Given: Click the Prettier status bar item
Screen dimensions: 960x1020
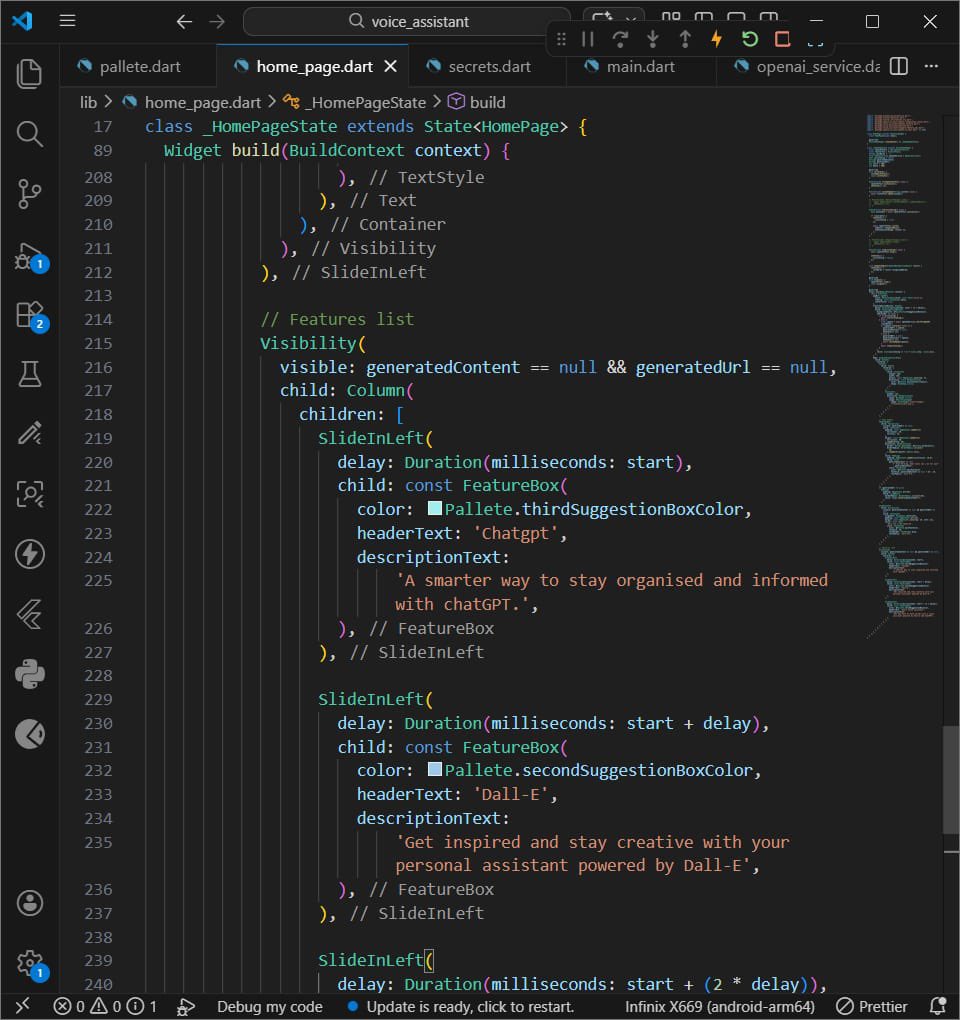Looking at the screenshot, I should [872, 1006].
